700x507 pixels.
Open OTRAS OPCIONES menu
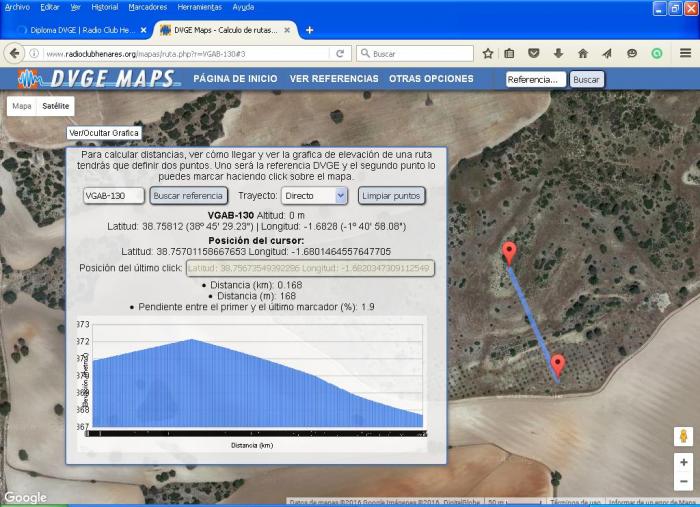point(431,79)
